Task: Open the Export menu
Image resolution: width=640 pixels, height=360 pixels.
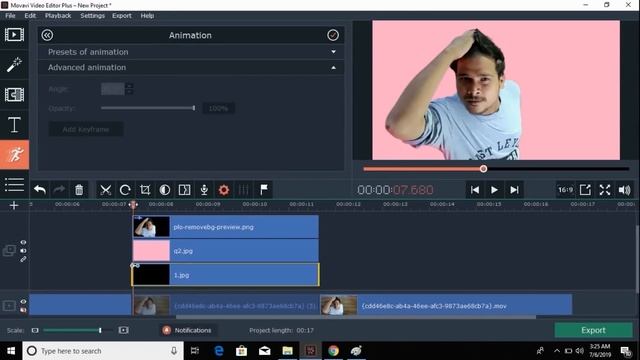Action: (122, 16)
